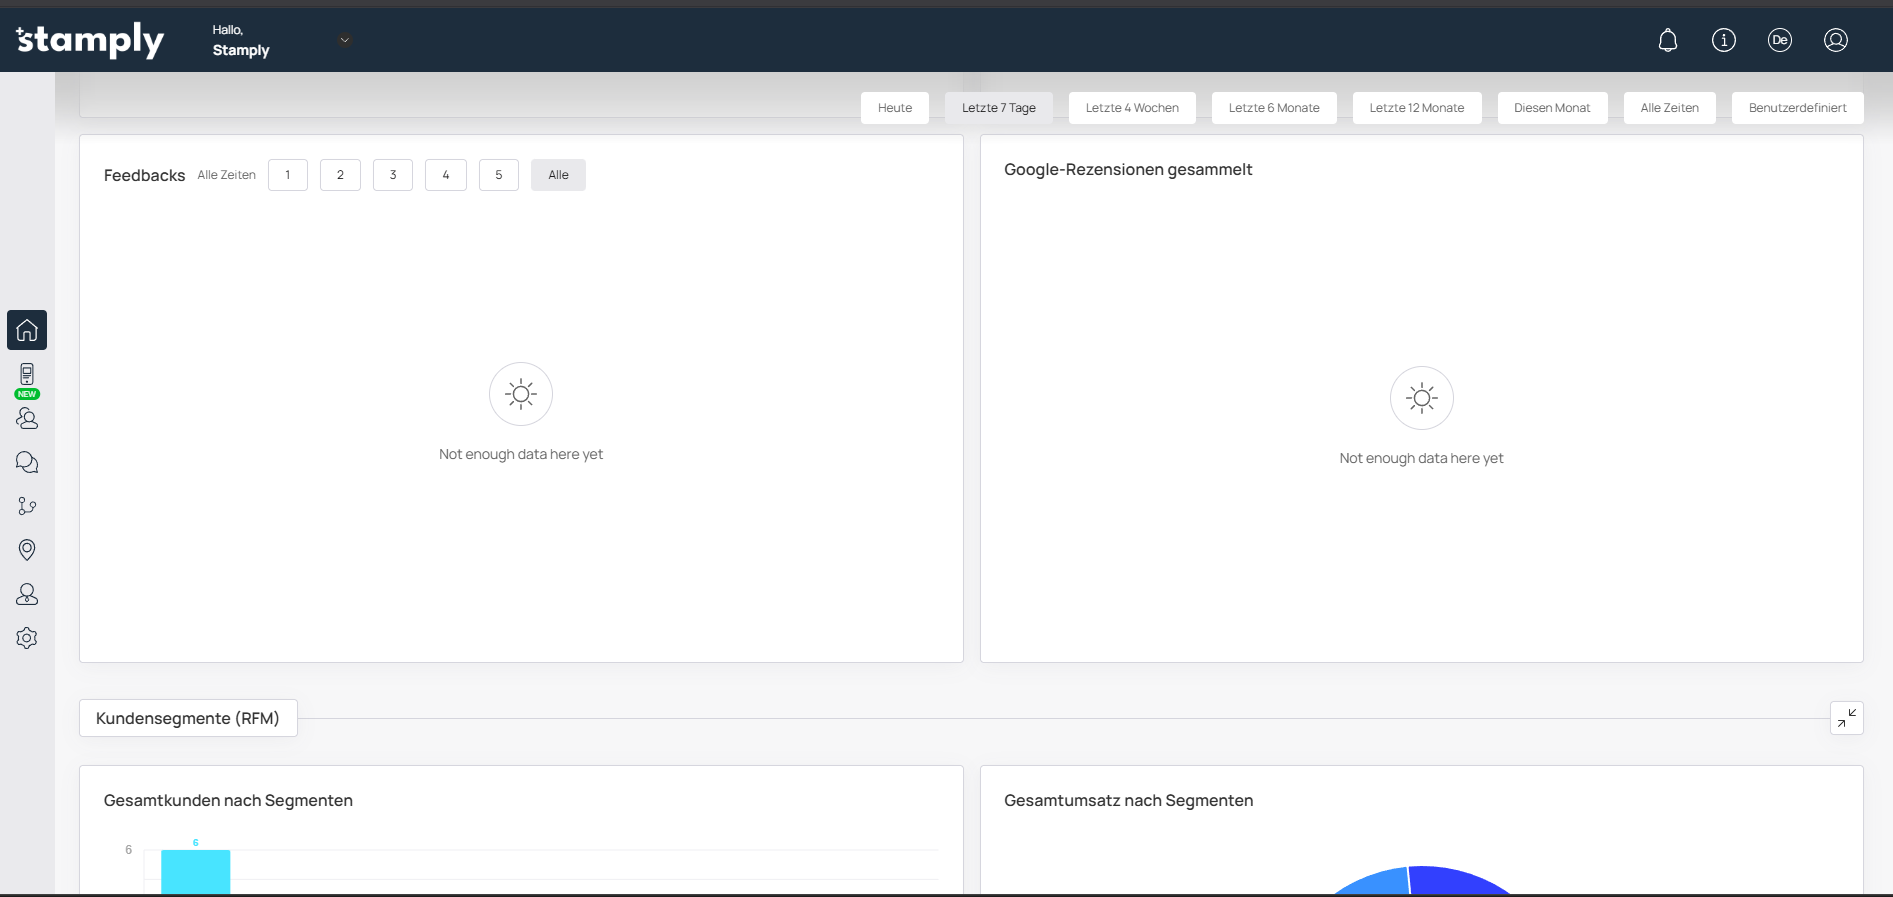
Task: Select the Heute time range
Action: pyautogui.click(x=895, y=108)
